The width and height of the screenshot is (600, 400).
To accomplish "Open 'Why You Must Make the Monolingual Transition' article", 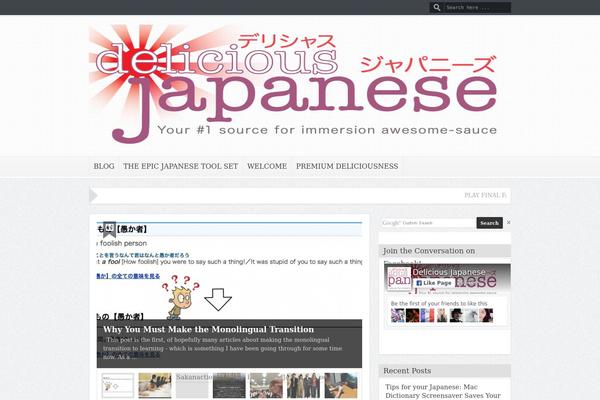I will 209,330.
